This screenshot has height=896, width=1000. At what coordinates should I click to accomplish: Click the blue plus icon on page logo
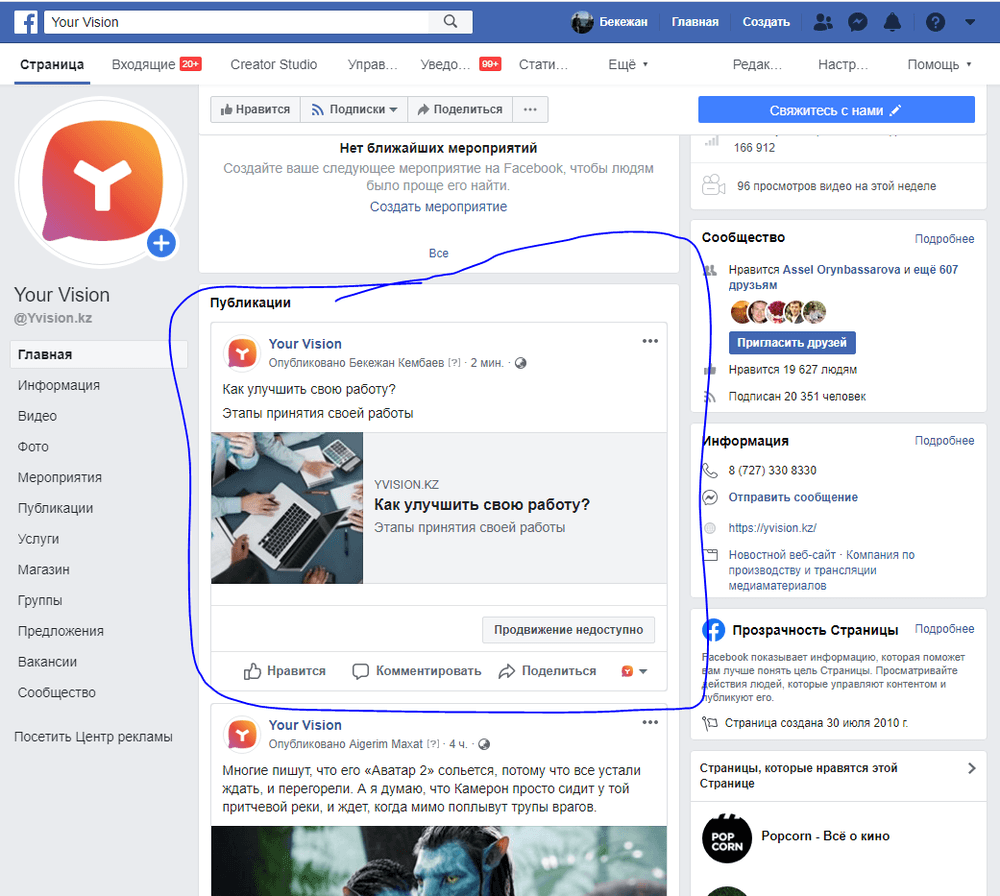[161, 243]
